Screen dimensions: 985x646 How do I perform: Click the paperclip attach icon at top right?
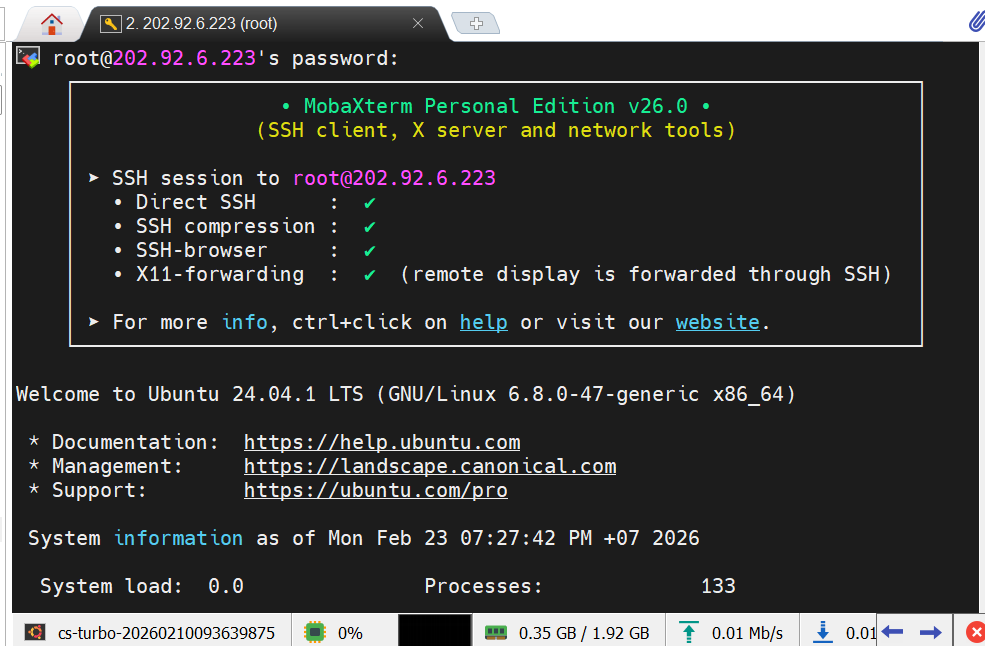tap(976, 22)
